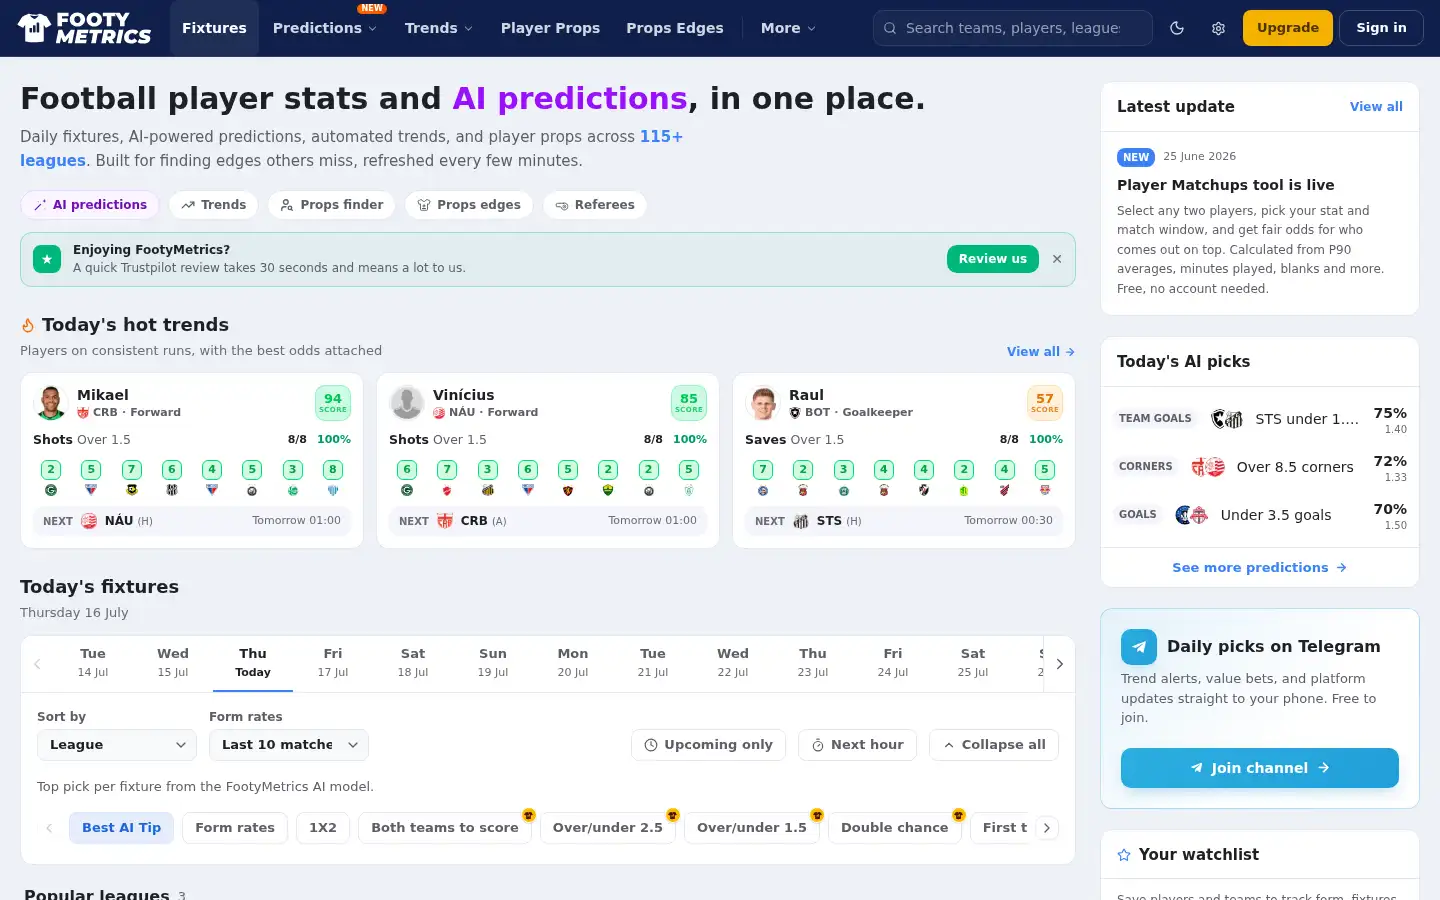
Task: Click the Footy Metrics logo
Action: point(85,28)
